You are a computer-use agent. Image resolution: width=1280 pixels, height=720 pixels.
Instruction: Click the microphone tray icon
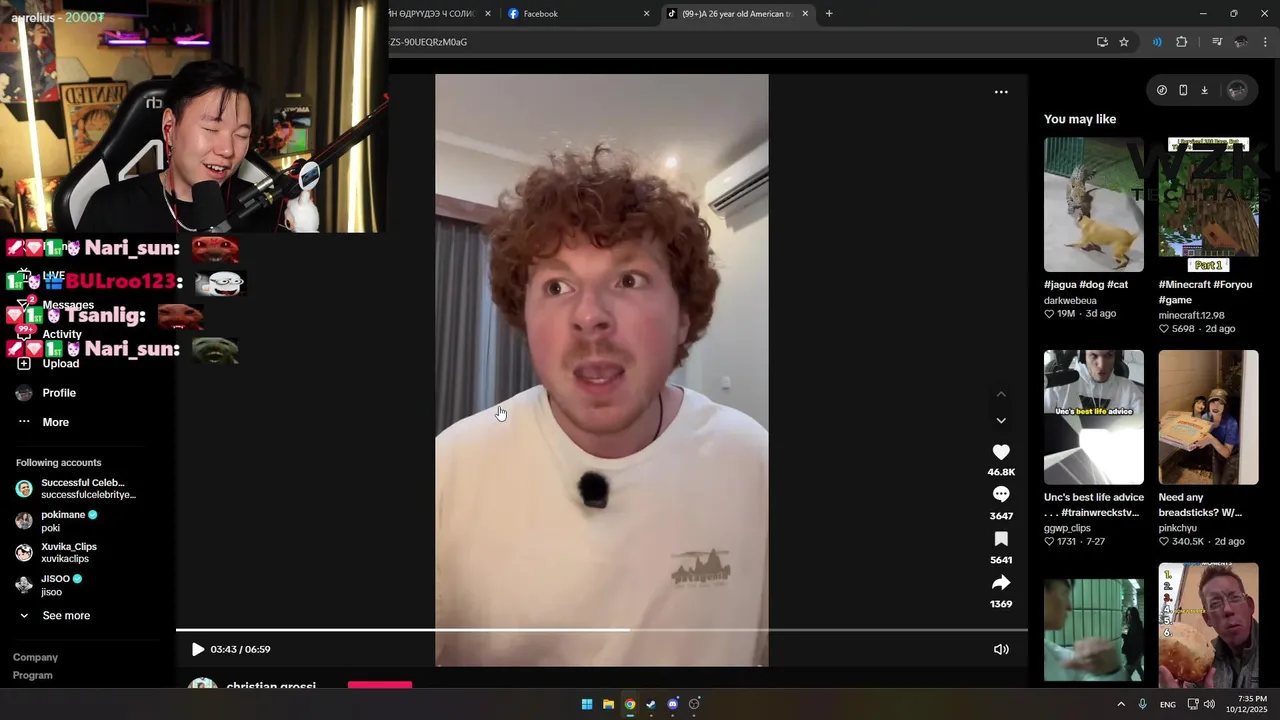pyautogui.click(x=1143, y=704)
